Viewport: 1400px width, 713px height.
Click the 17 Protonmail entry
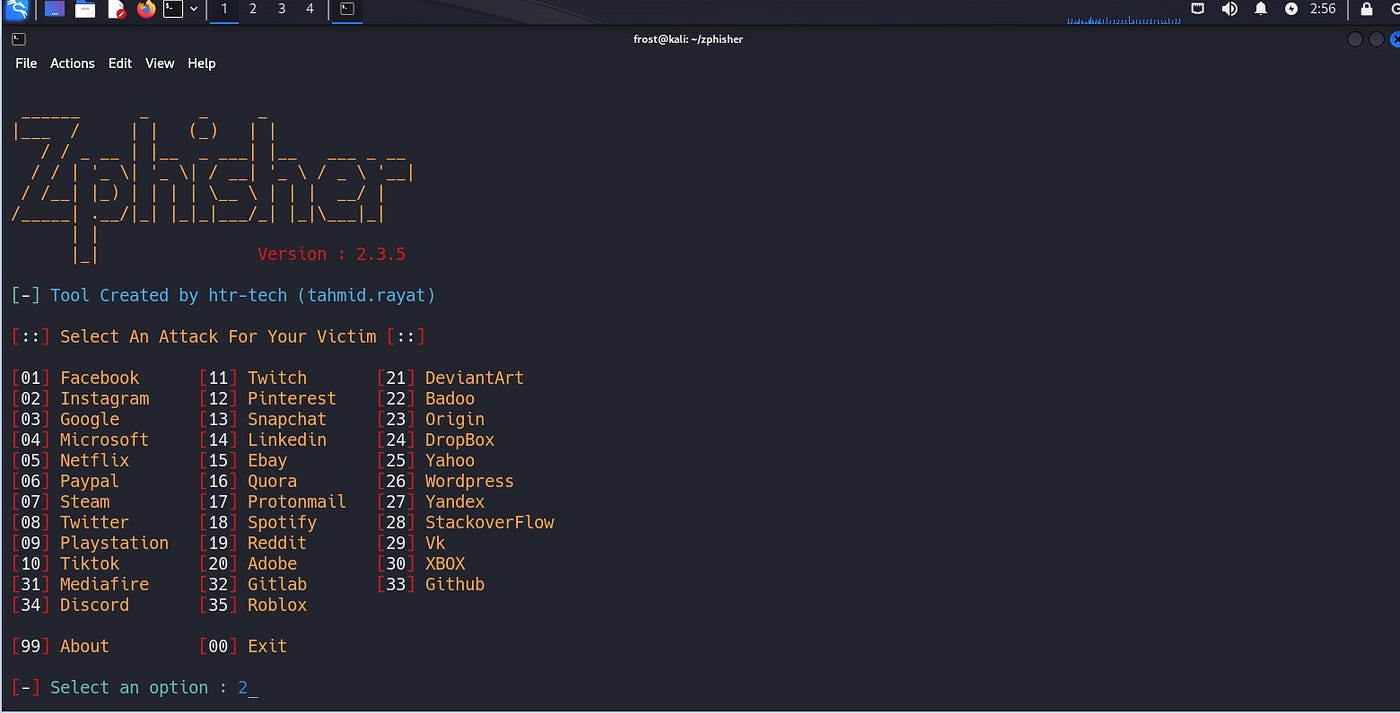click(273, 502)
